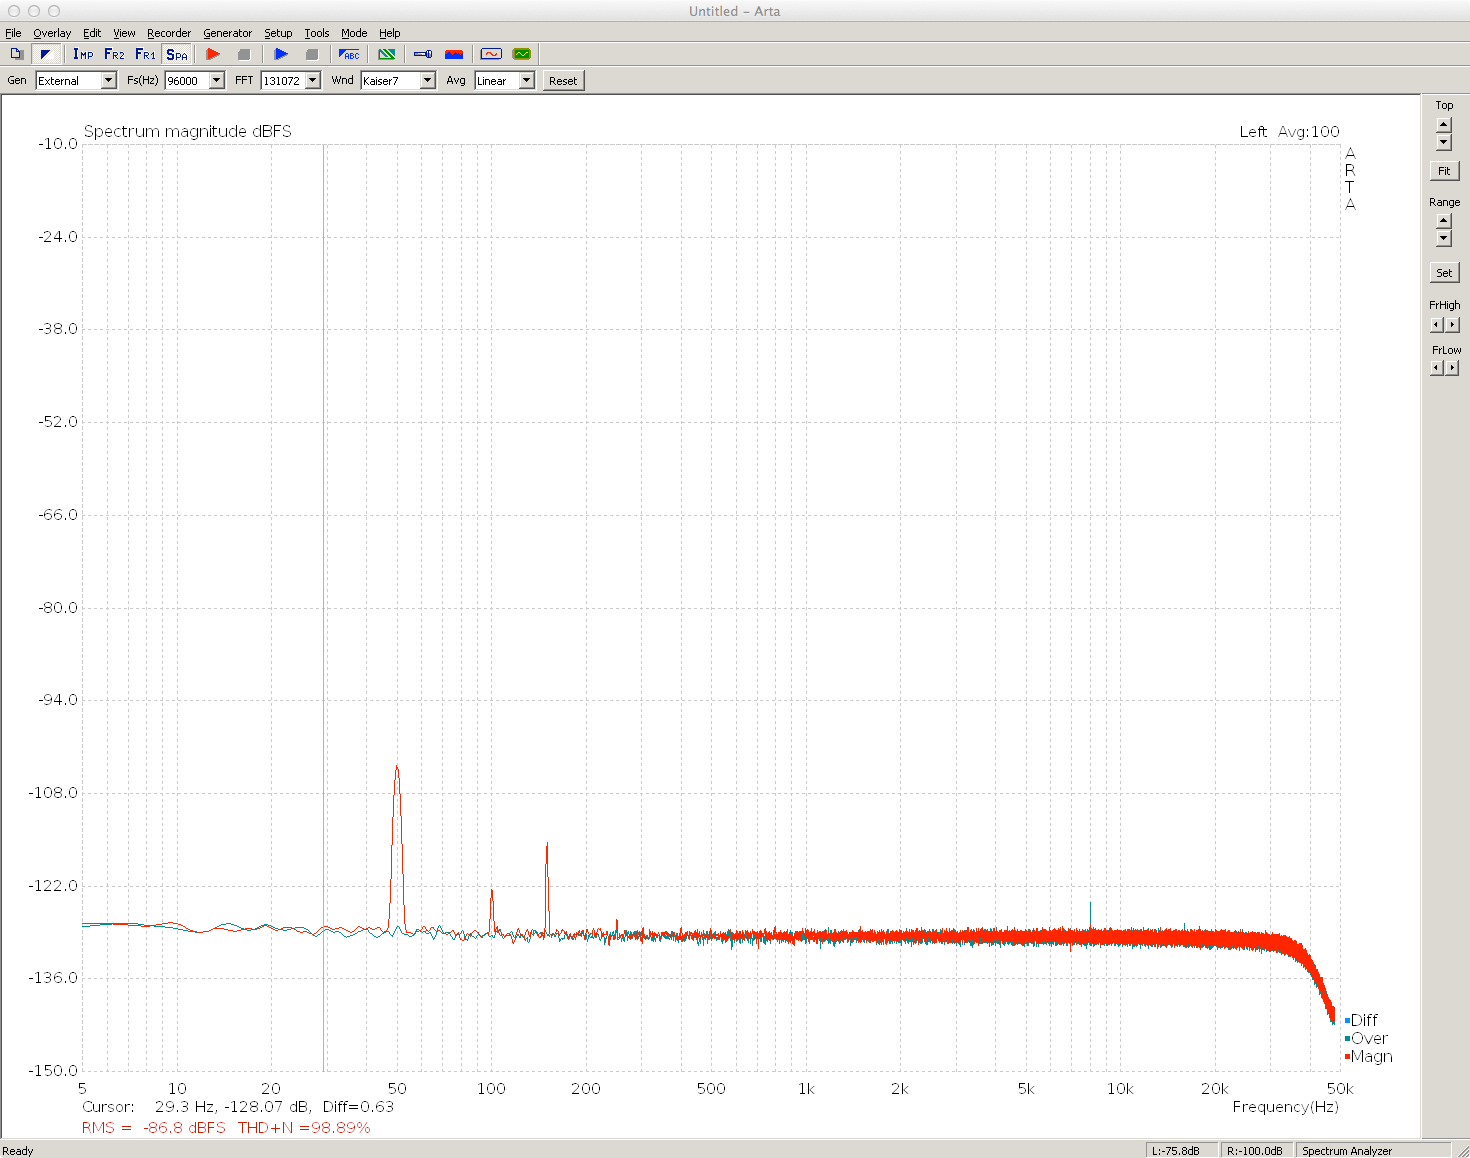1470x1158 pixels.
Task: Click FrLow right arrow
Action: (1453, 368)
